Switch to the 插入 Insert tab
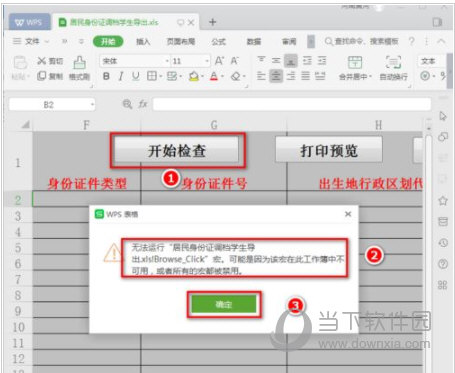 (143, 42)
